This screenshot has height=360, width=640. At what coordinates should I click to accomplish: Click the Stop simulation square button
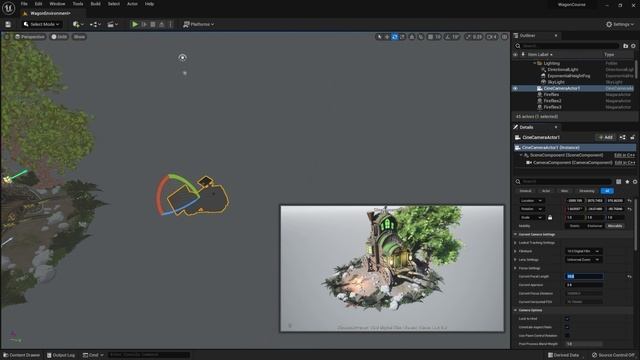[x=153, y=24]
